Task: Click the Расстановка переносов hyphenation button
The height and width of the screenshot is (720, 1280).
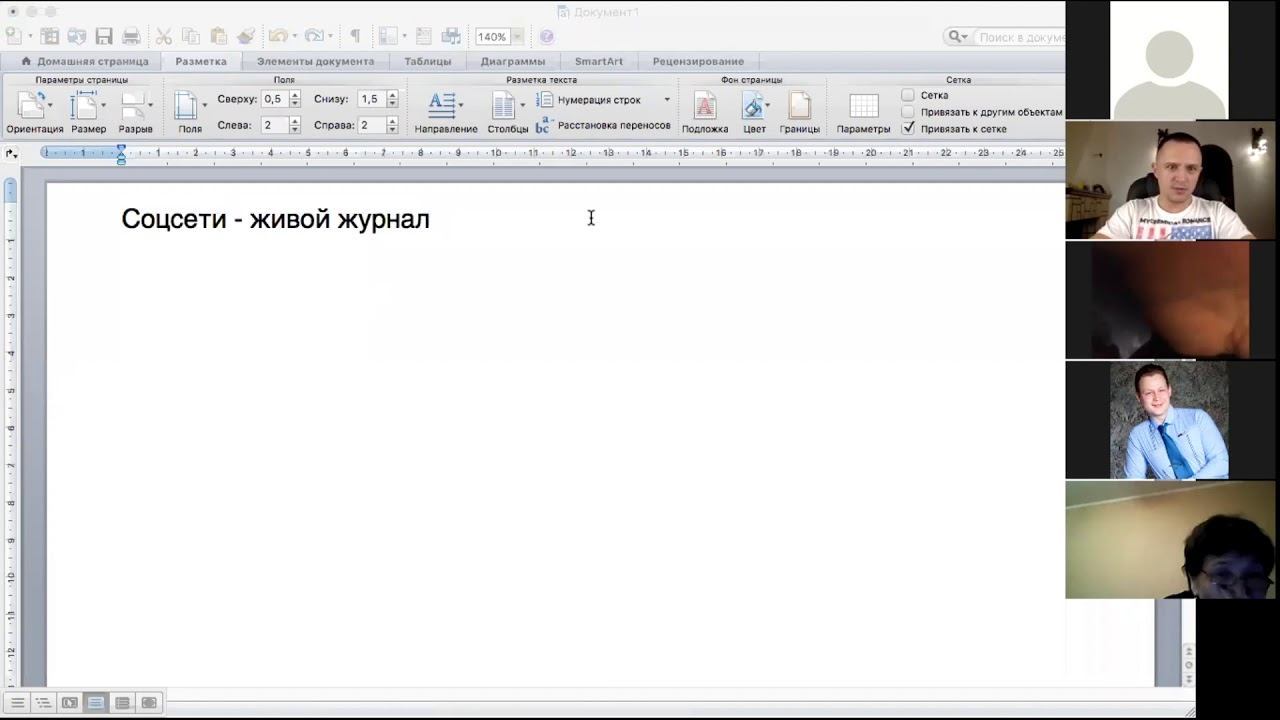Action: tap(603, 125)
